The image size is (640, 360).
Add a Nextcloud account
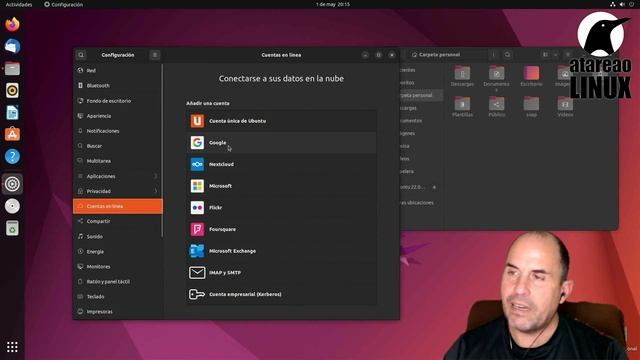281,164
